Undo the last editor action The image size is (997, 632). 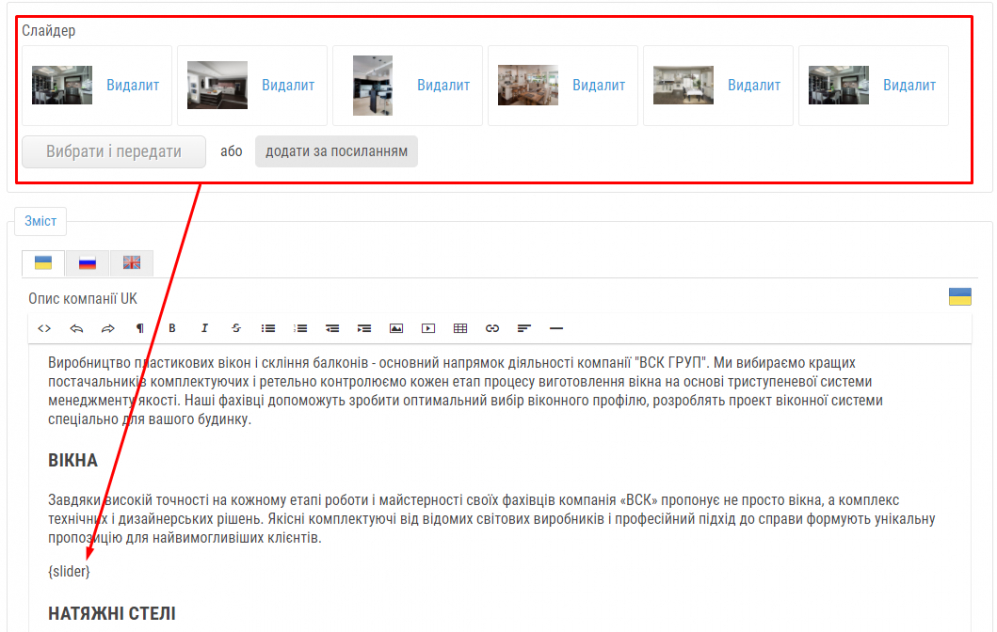(x=76, y=328)
